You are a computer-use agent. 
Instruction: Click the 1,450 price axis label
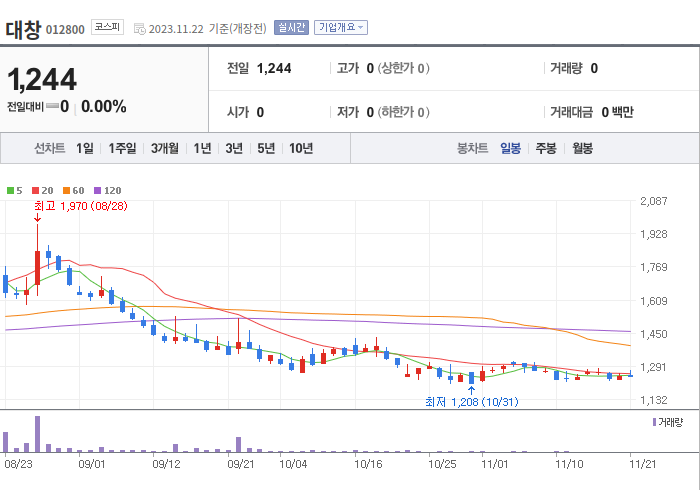pyautogui.click(x=654, y=334)
